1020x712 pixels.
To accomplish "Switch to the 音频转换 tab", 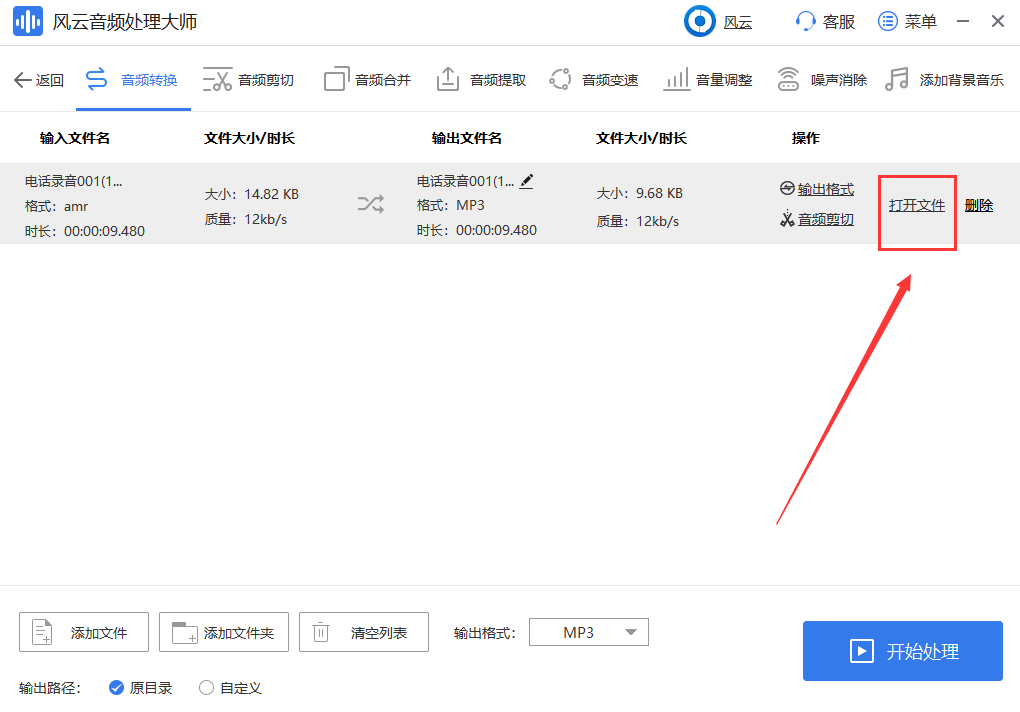I will [x=134, y=79].
